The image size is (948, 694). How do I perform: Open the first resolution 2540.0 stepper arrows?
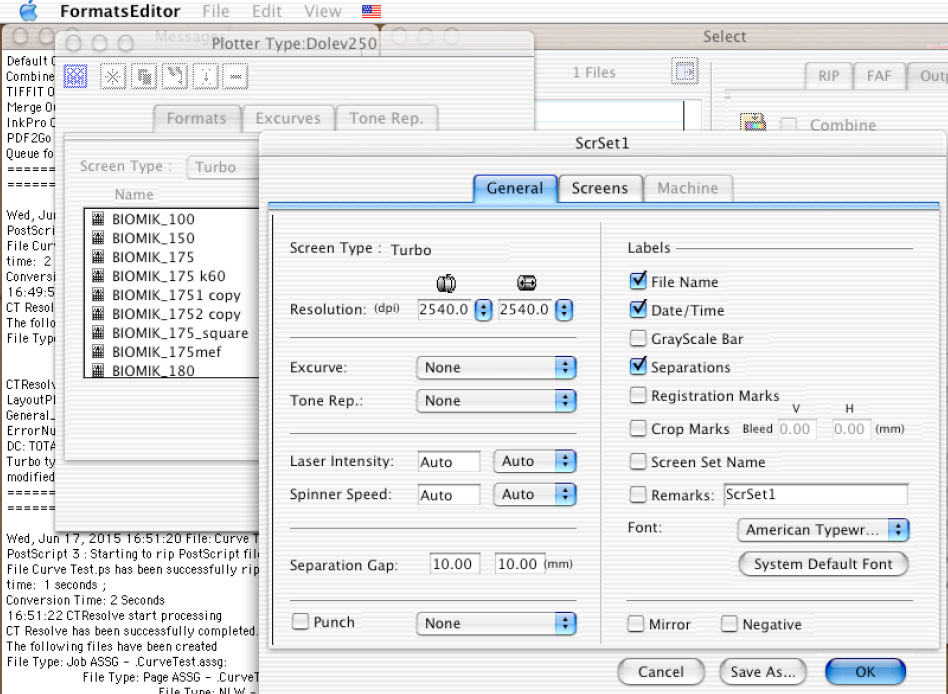pyautogui.click(x=483, y=310)
